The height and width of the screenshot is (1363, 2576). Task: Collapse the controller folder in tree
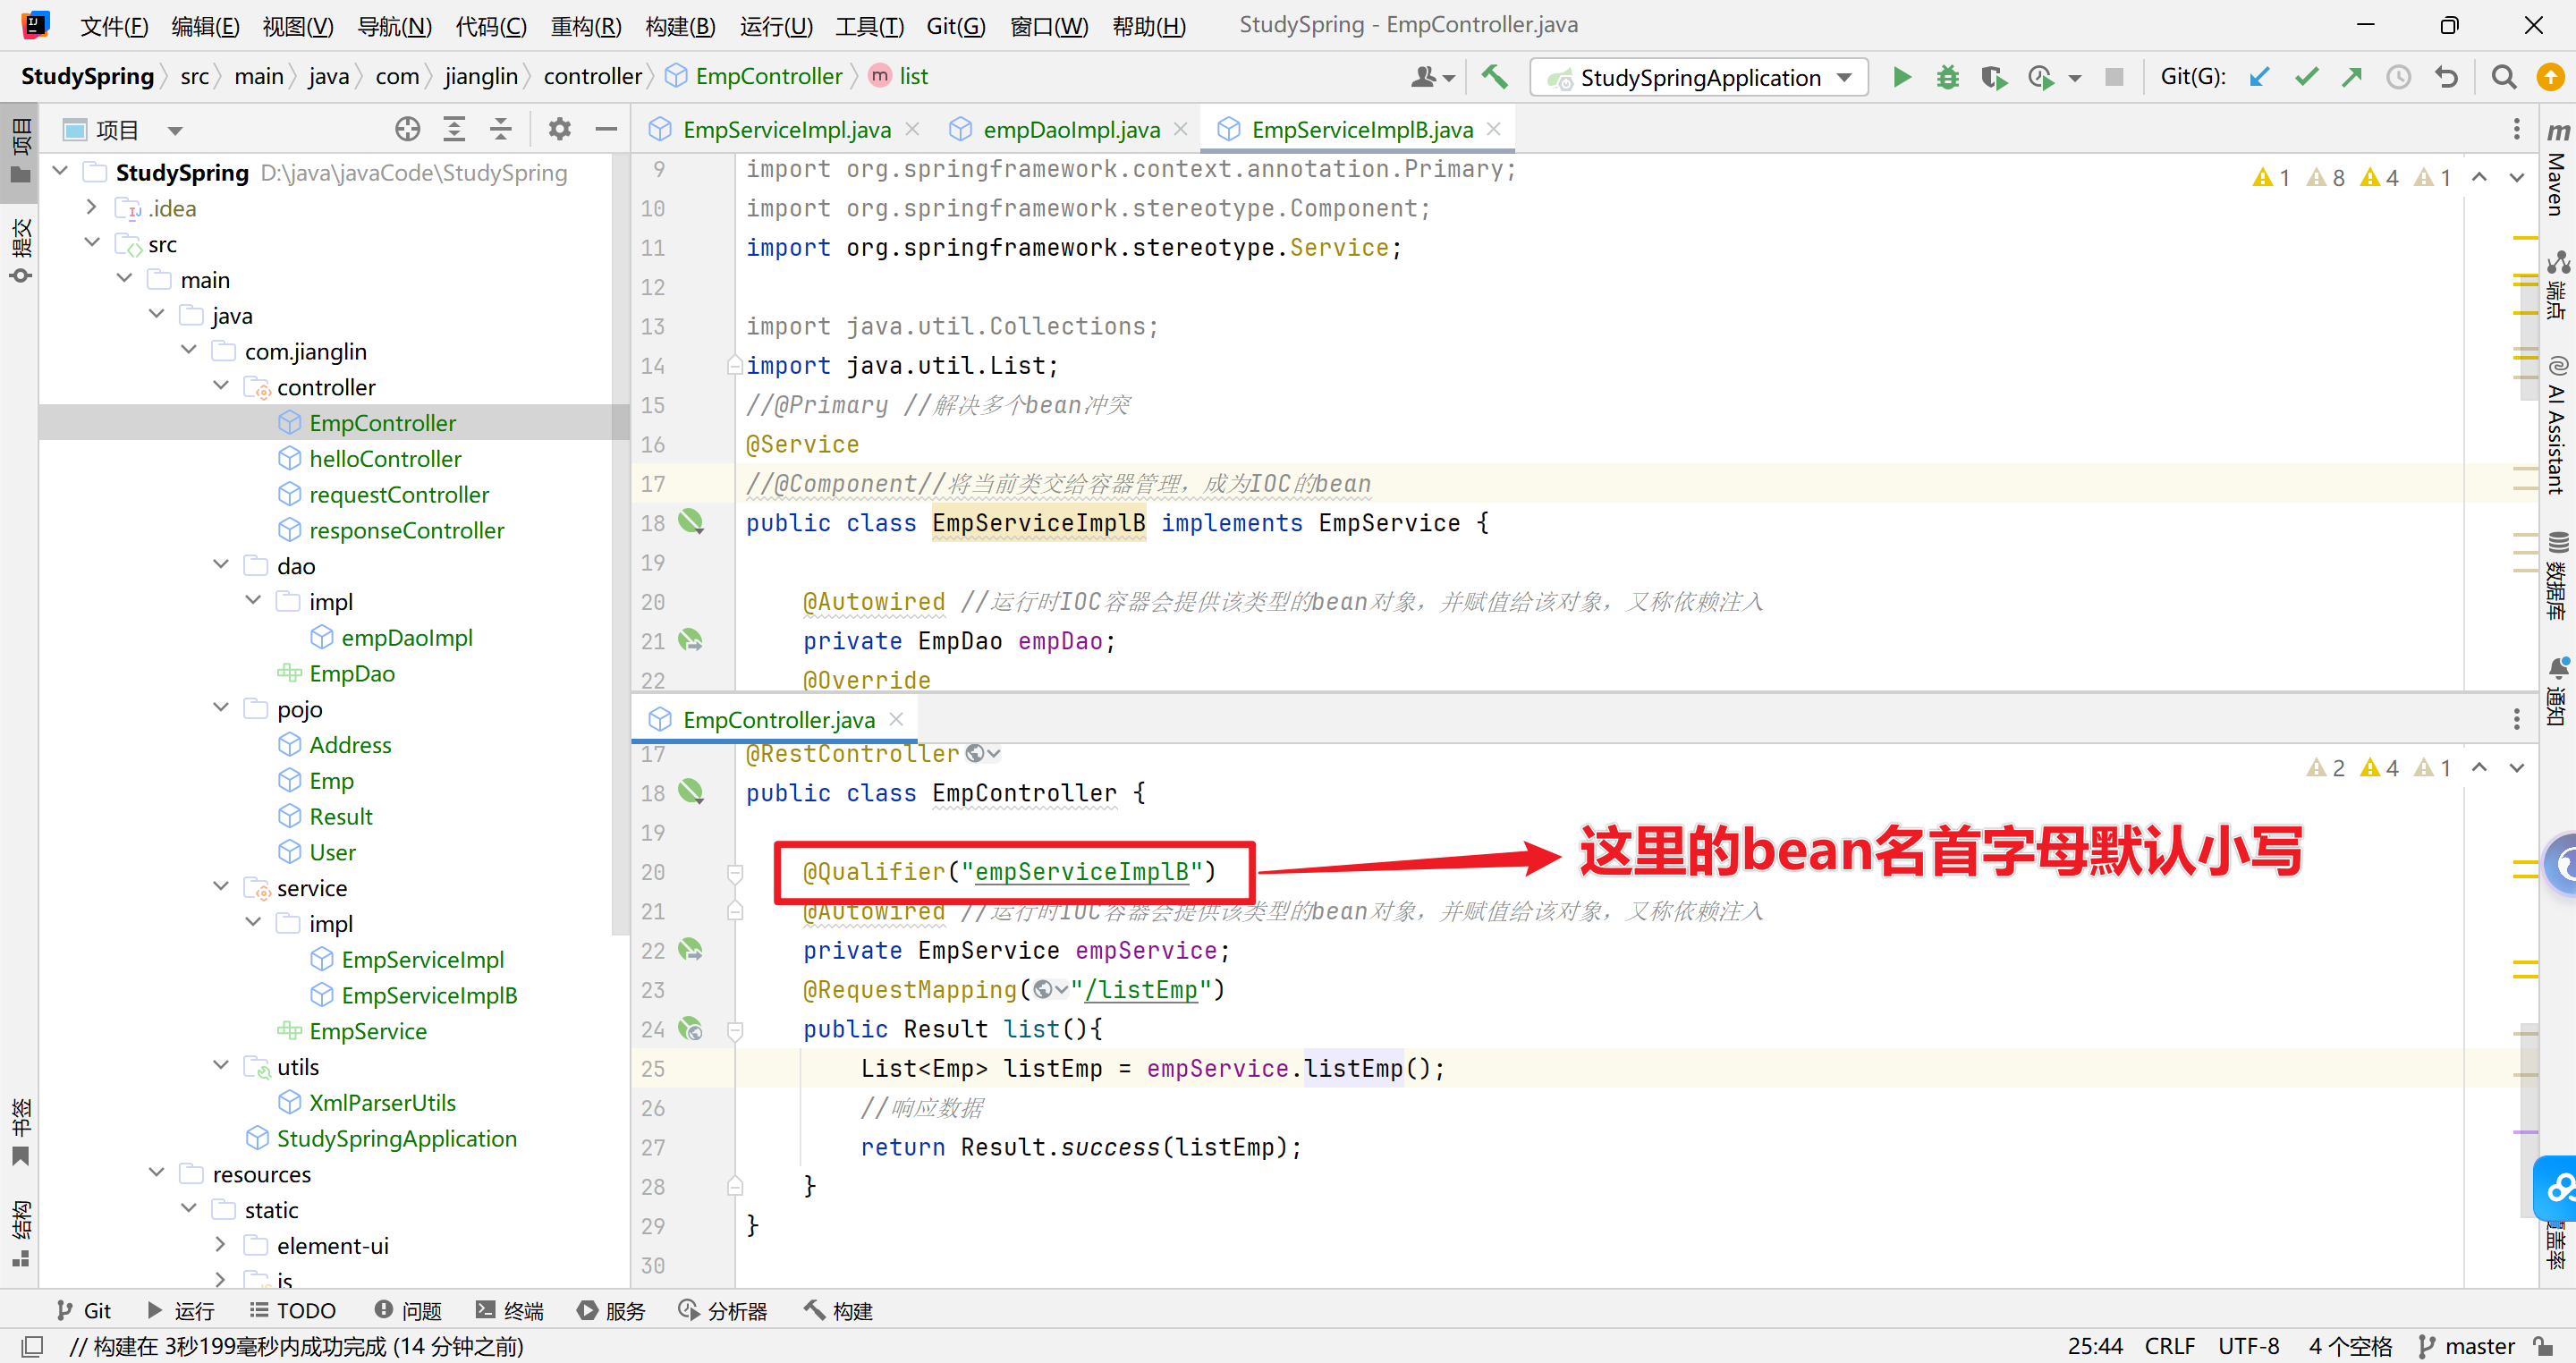222,386
